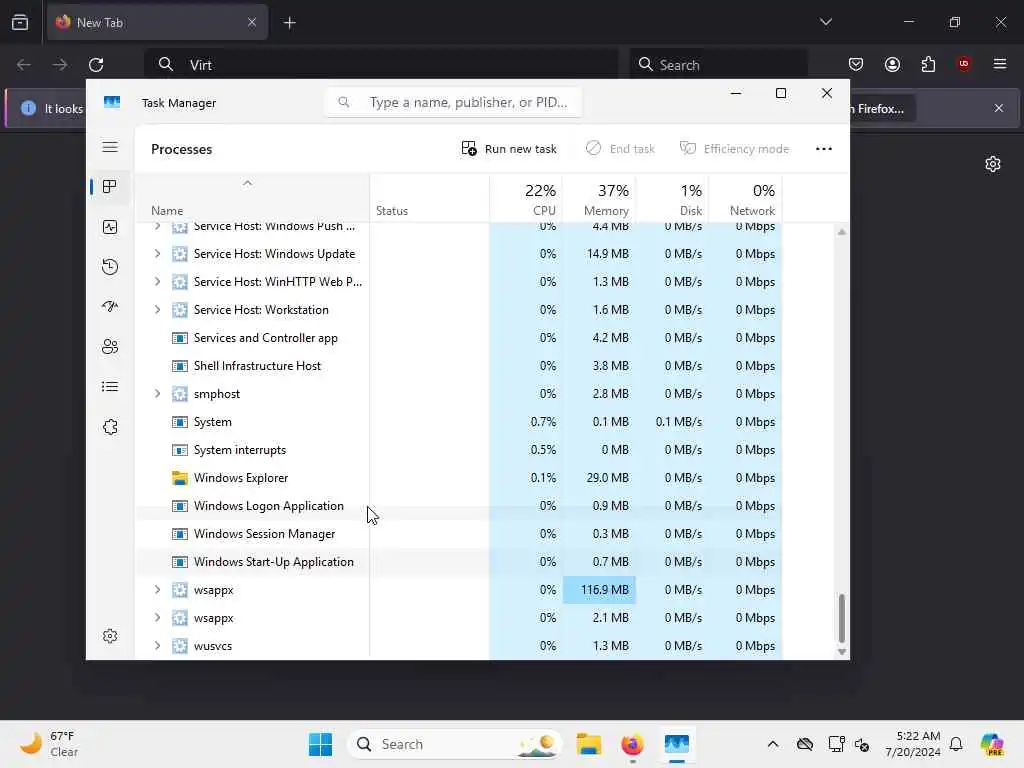Viewport: 1024px width, 768px height.
Task: Select Services and Controller app process
Action: [458, 338]
